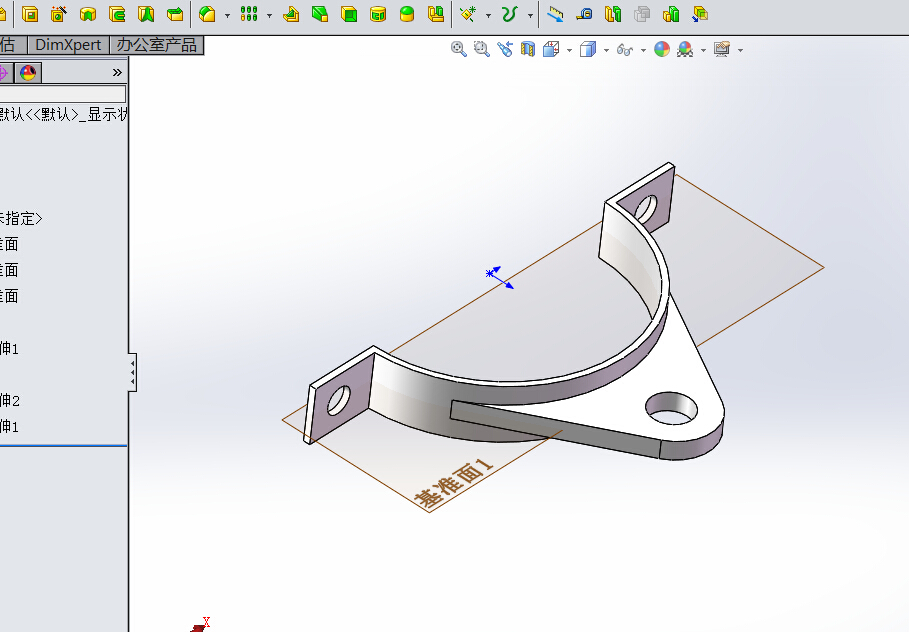The height and width of the screenshot is (632, 909).
Task: Select the Fillet tool
Action: [208, 14]
